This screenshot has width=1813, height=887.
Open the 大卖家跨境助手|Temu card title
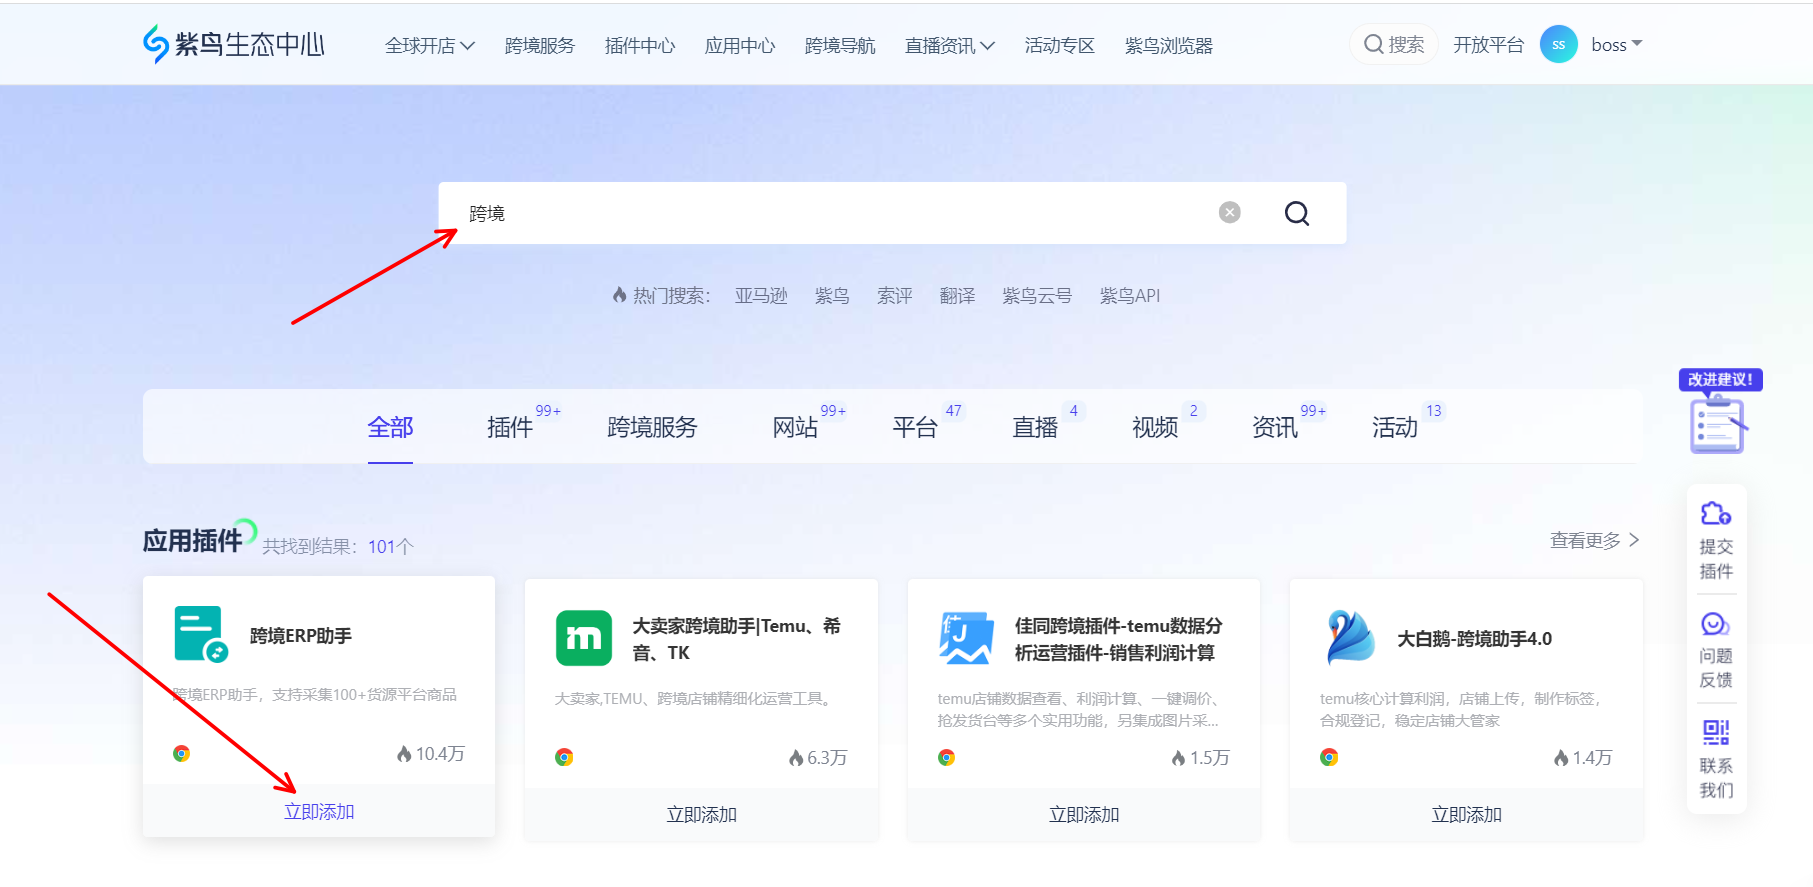(x=737, y=639)
